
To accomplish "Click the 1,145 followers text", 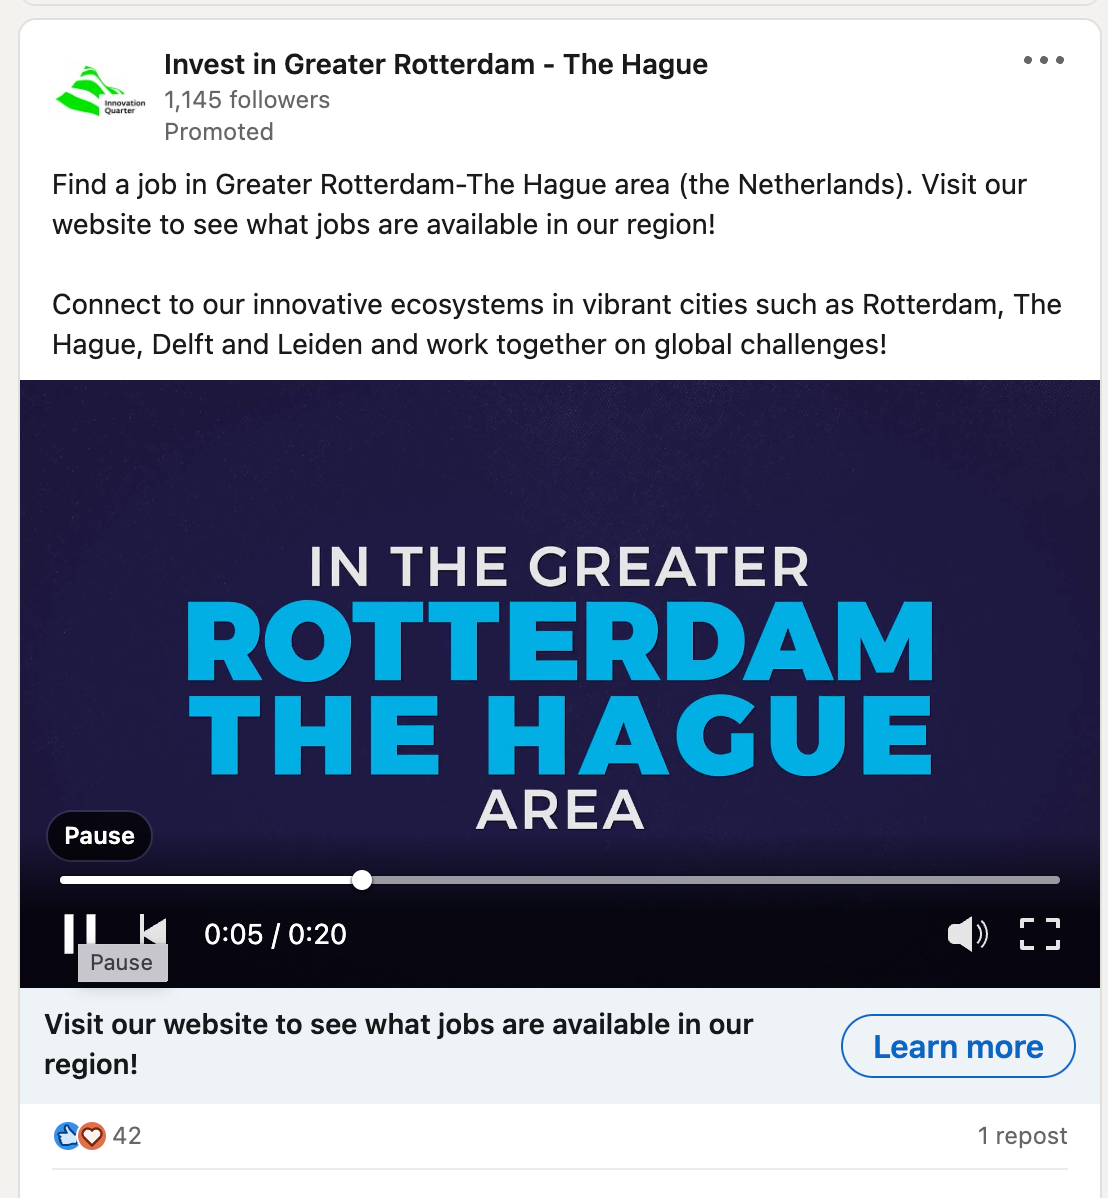I will pos(247,99).
